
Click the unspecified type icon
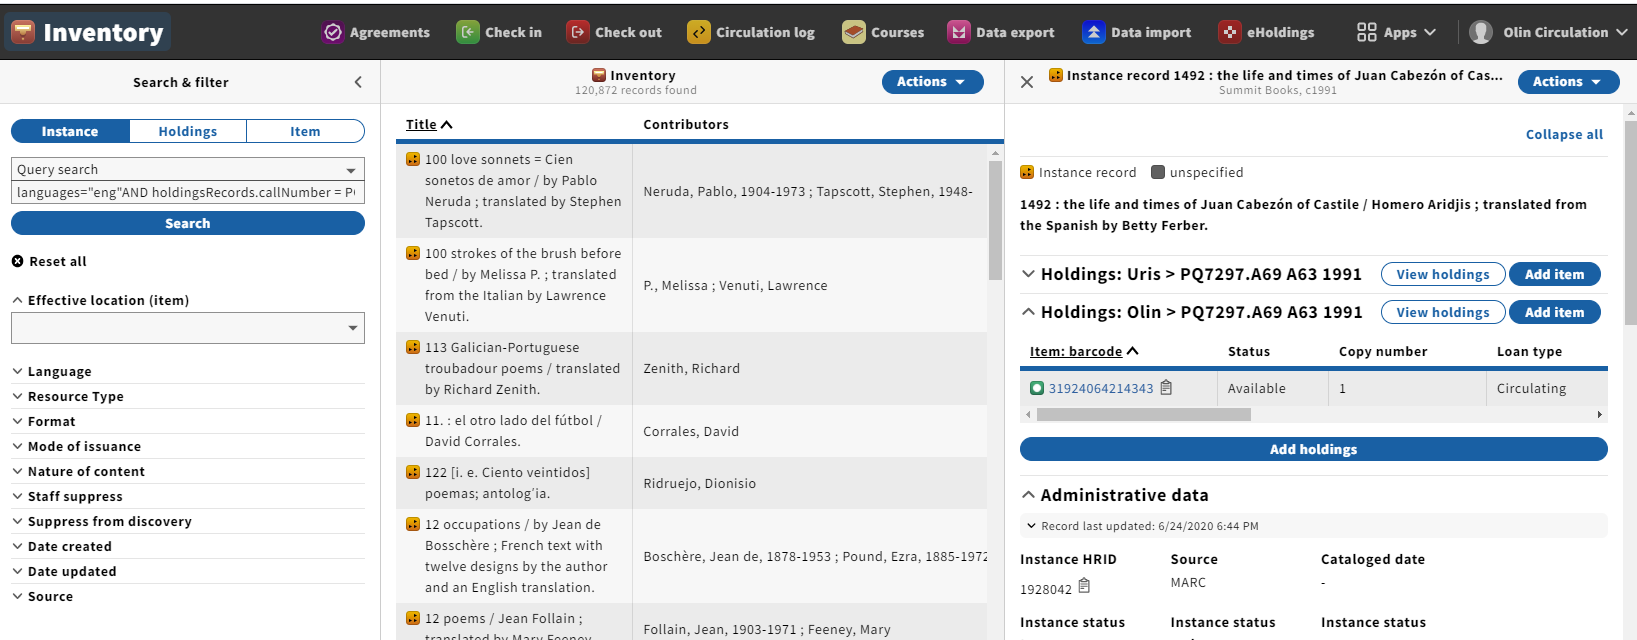(x=1158, y=172)
